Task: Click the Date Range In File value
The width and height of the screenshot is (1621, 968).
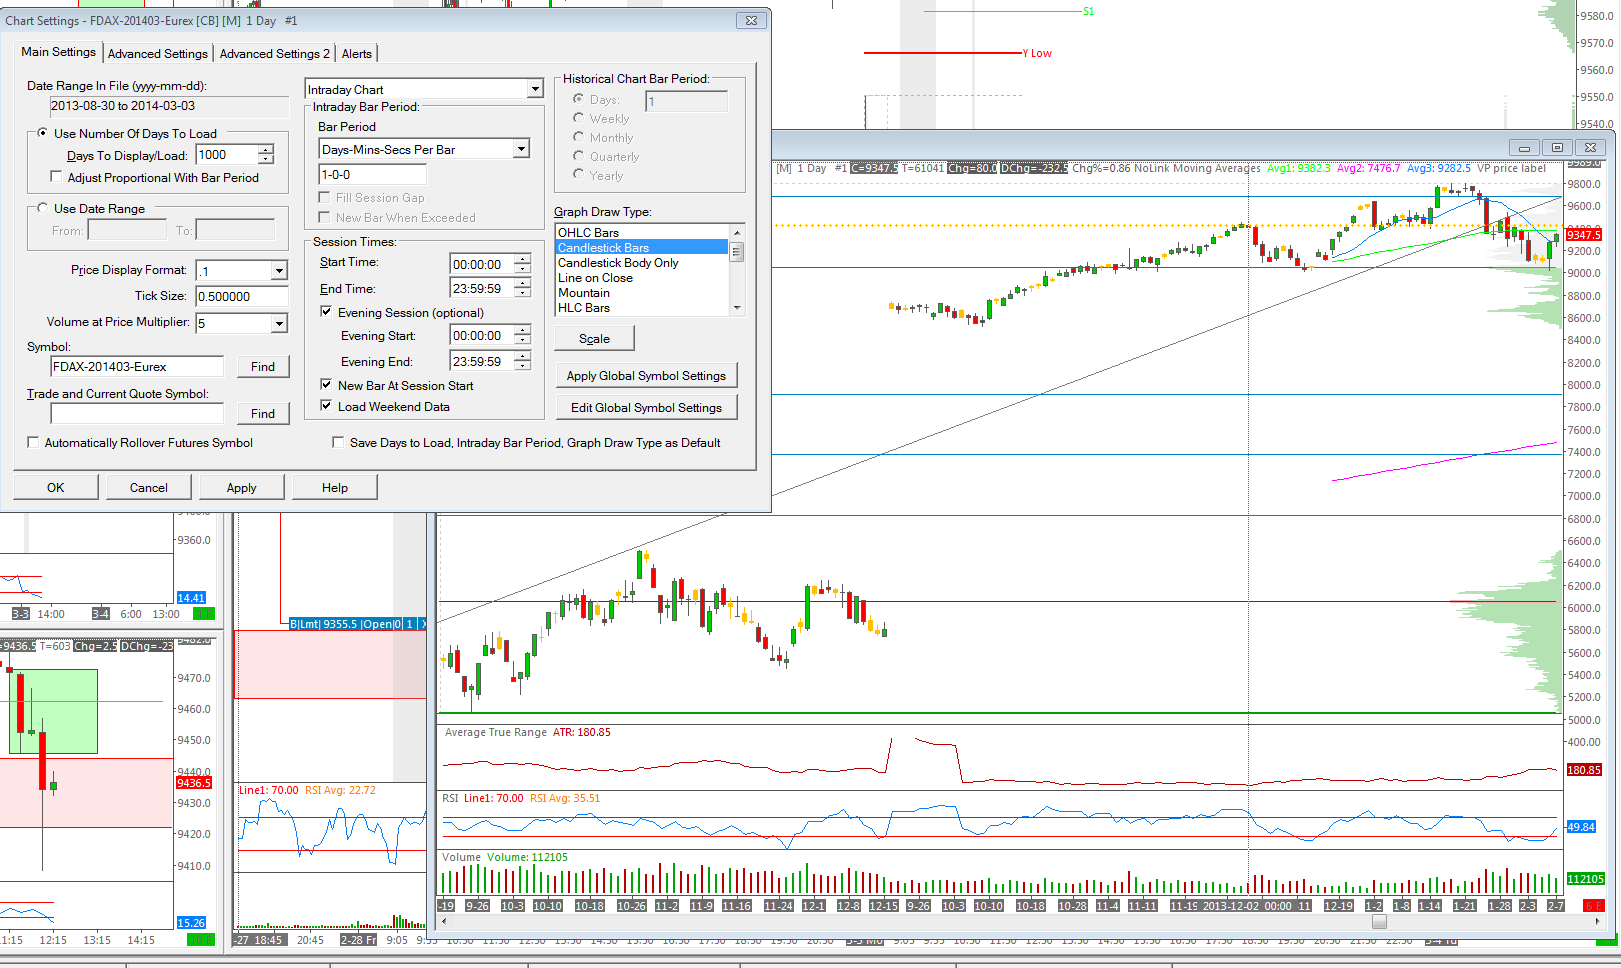Action: [x=169, y=106]
